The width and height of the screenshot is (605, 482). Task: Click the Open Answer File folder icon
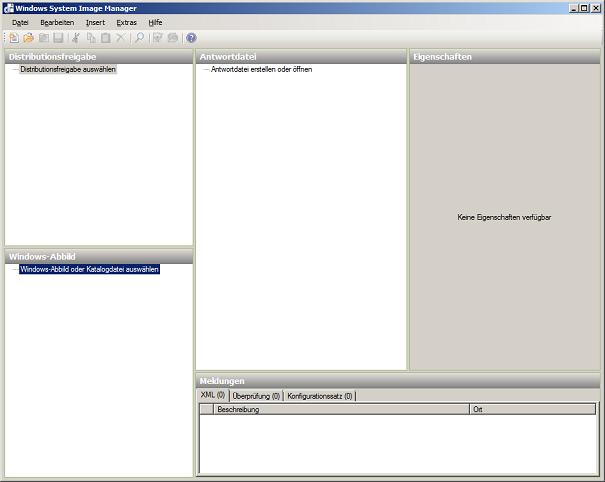tap(29, 38)
